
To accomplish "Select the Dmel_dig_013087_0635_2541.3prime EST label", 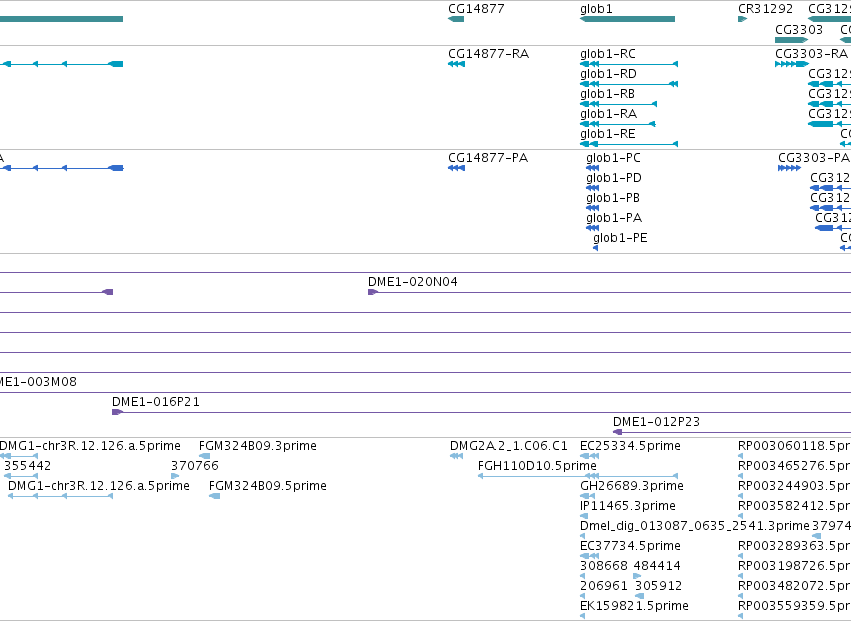I will [x=695, y=526].
